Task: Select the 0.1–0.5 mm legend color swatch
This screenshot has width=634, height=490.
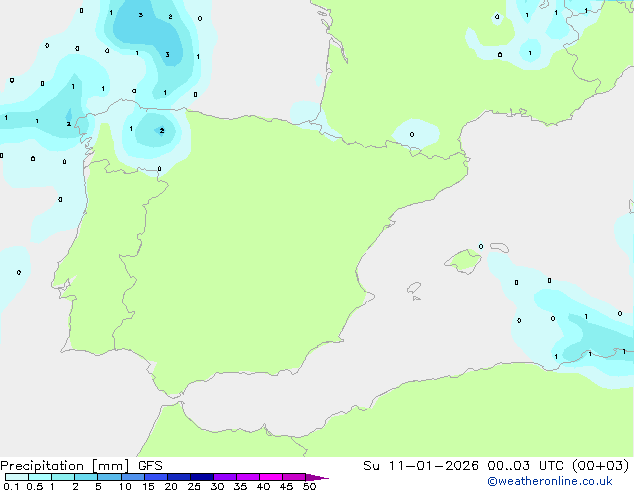Action: tap(17, 477)
